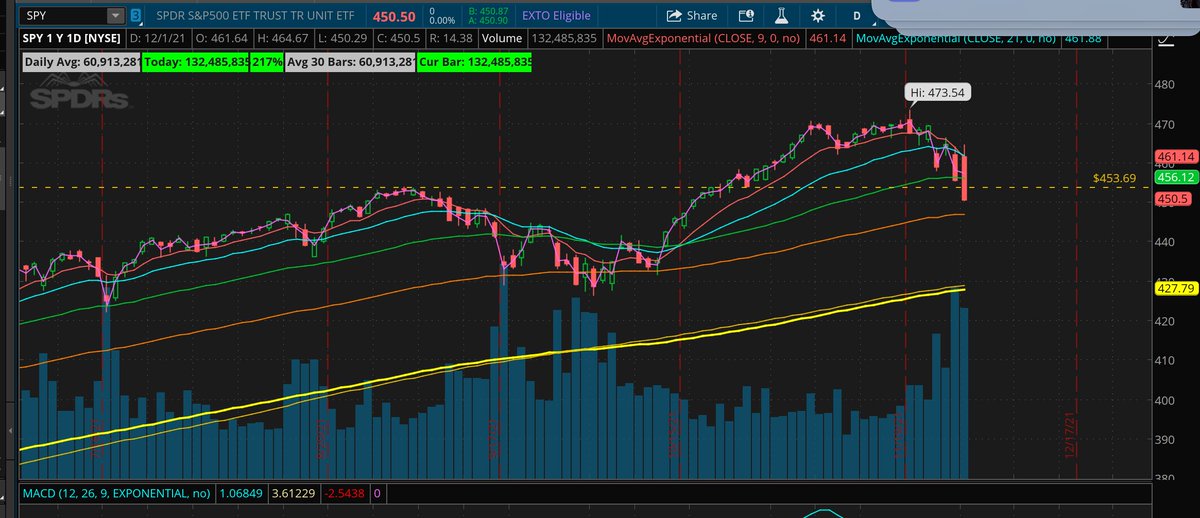Open chart settings gear icon

[818, 15]
